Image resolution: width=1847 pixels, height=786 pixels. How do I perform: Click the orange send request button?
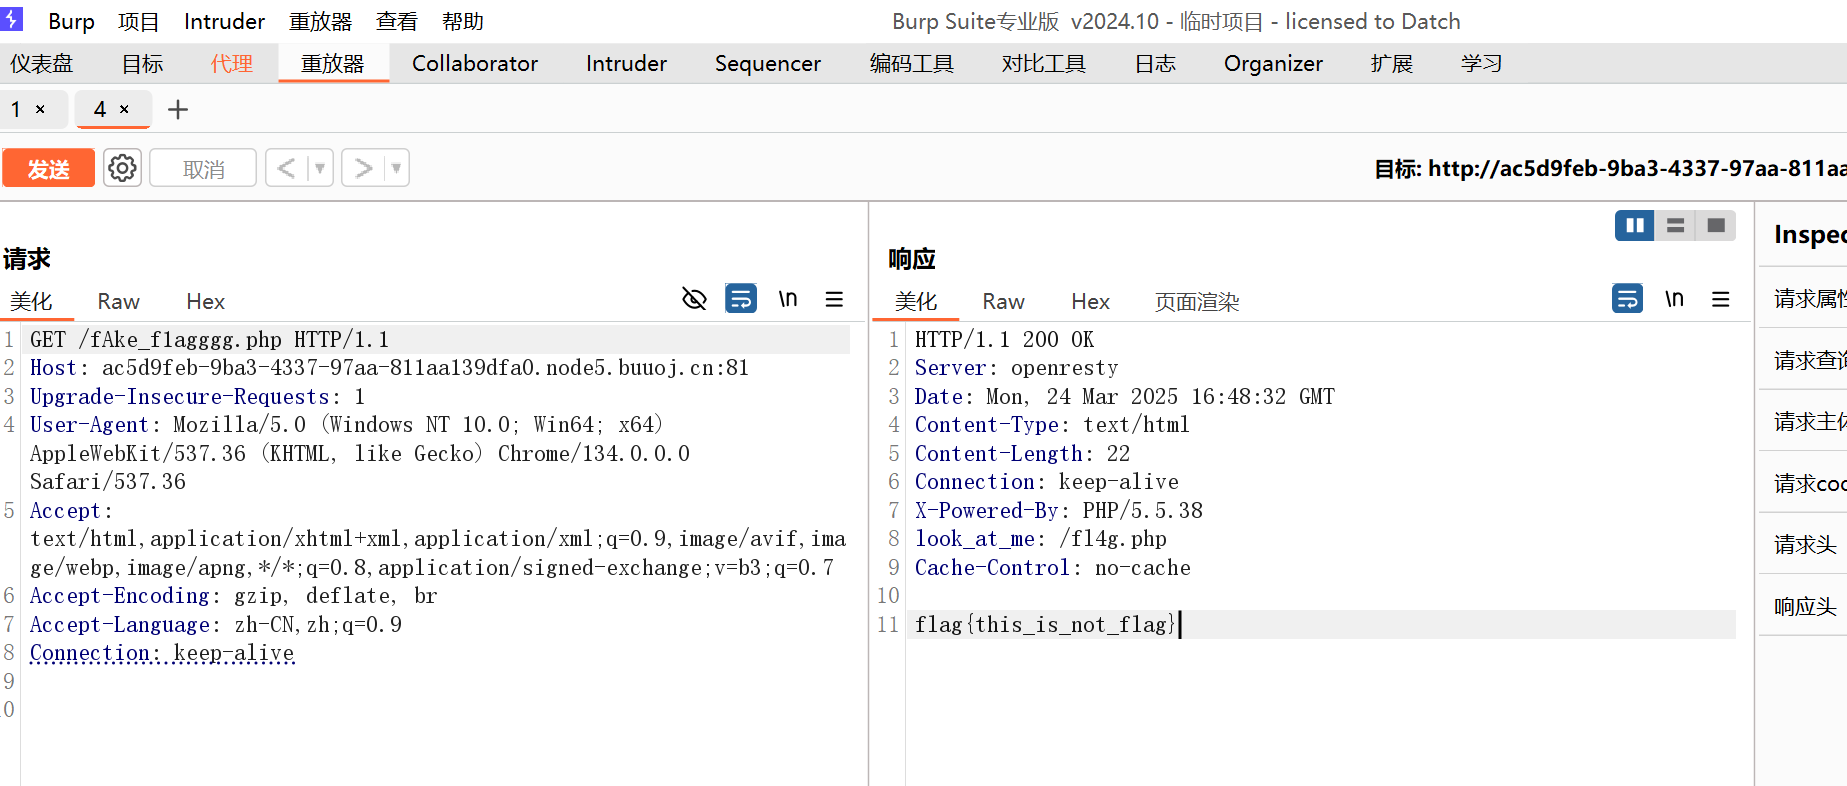pyautogui.click(x=49, y=168)
